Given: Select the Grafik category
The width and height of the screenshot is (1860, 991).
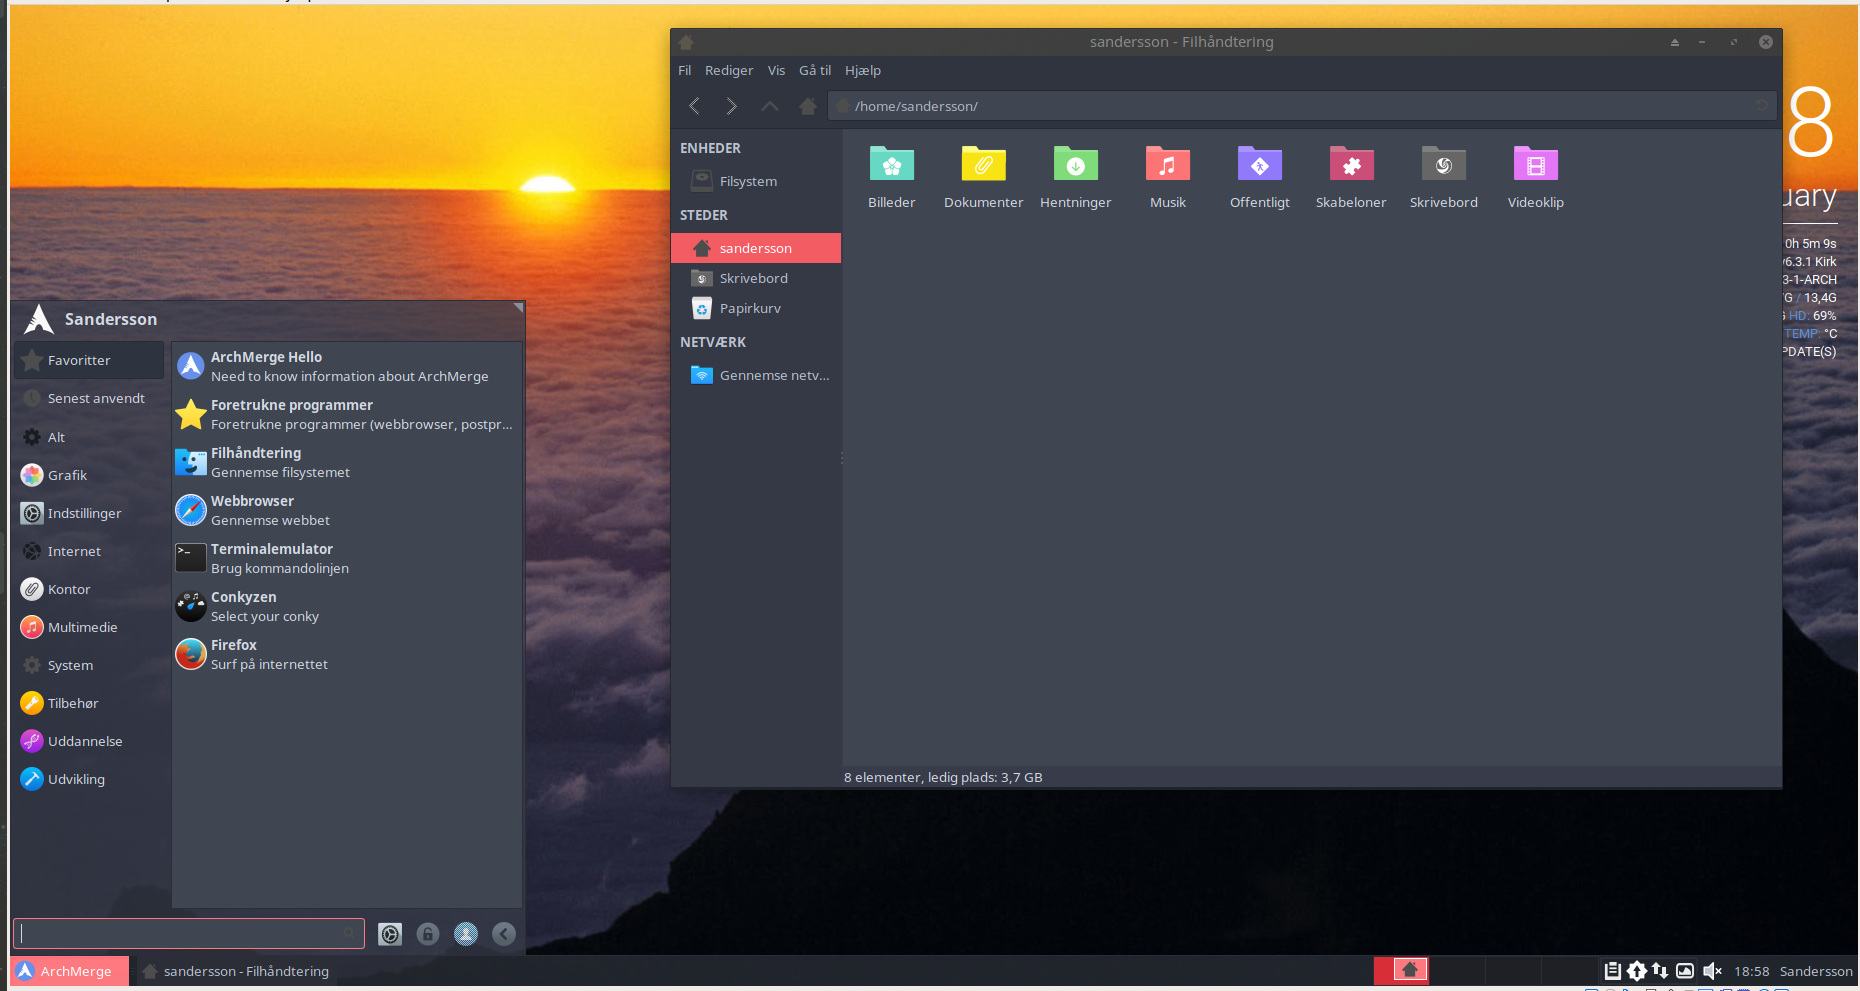Looking at the screenshot, I should coord(89,475).
